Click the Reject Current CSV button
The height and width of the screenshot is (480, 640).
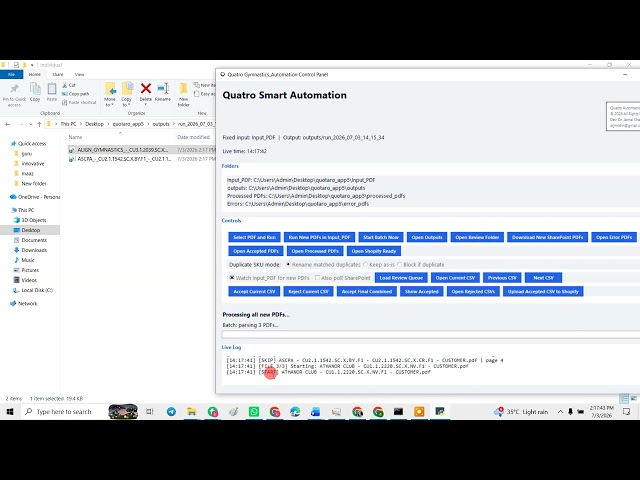coord(309,291)
